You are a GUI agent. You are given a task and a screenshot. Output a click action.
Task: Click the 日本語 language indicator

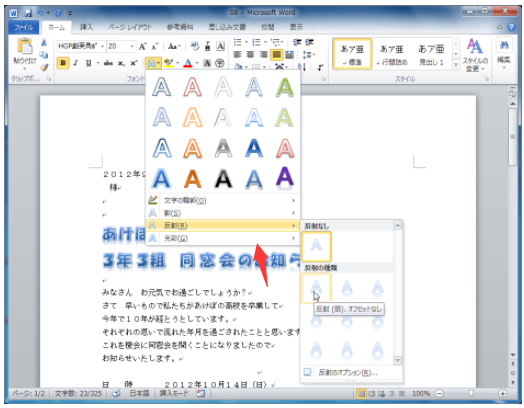pyautogui.click(x=139, y=393)
